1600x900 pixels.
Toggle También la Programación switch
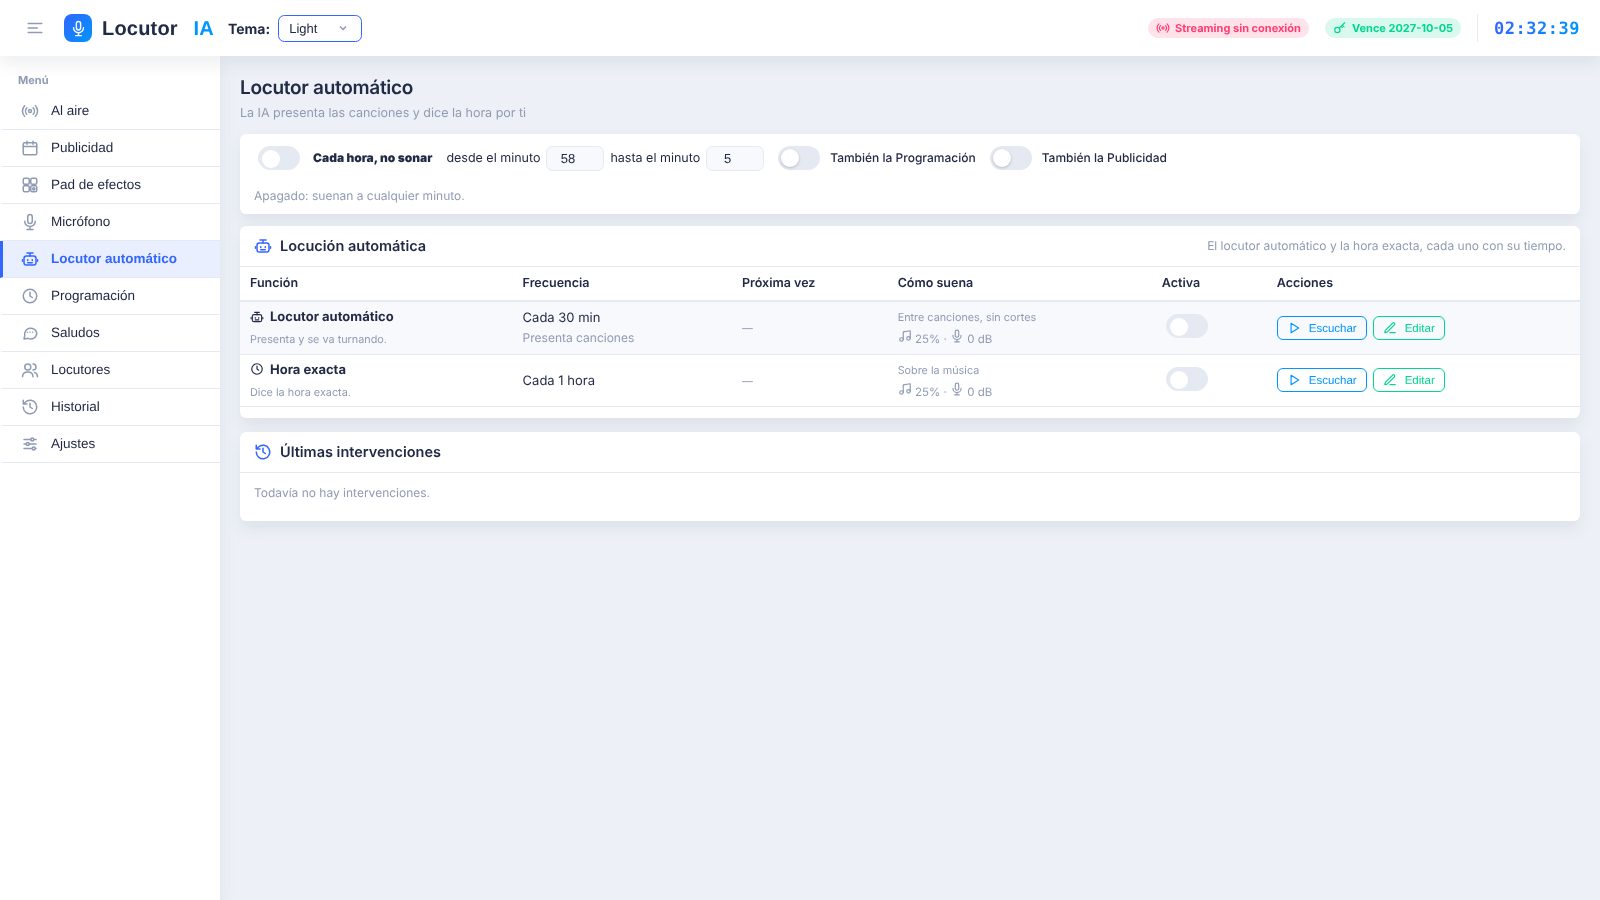coord(799,158)
